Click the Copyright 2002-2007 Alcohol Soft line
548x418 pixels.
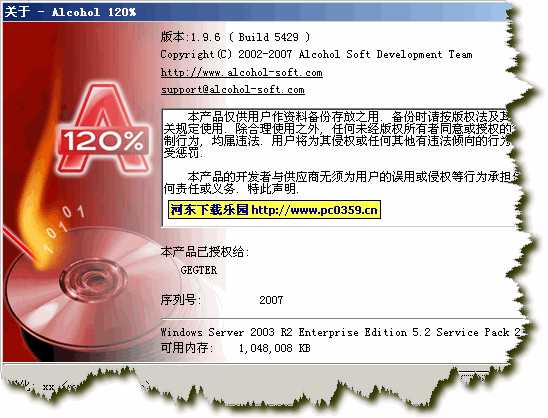[x=316, y=55]
